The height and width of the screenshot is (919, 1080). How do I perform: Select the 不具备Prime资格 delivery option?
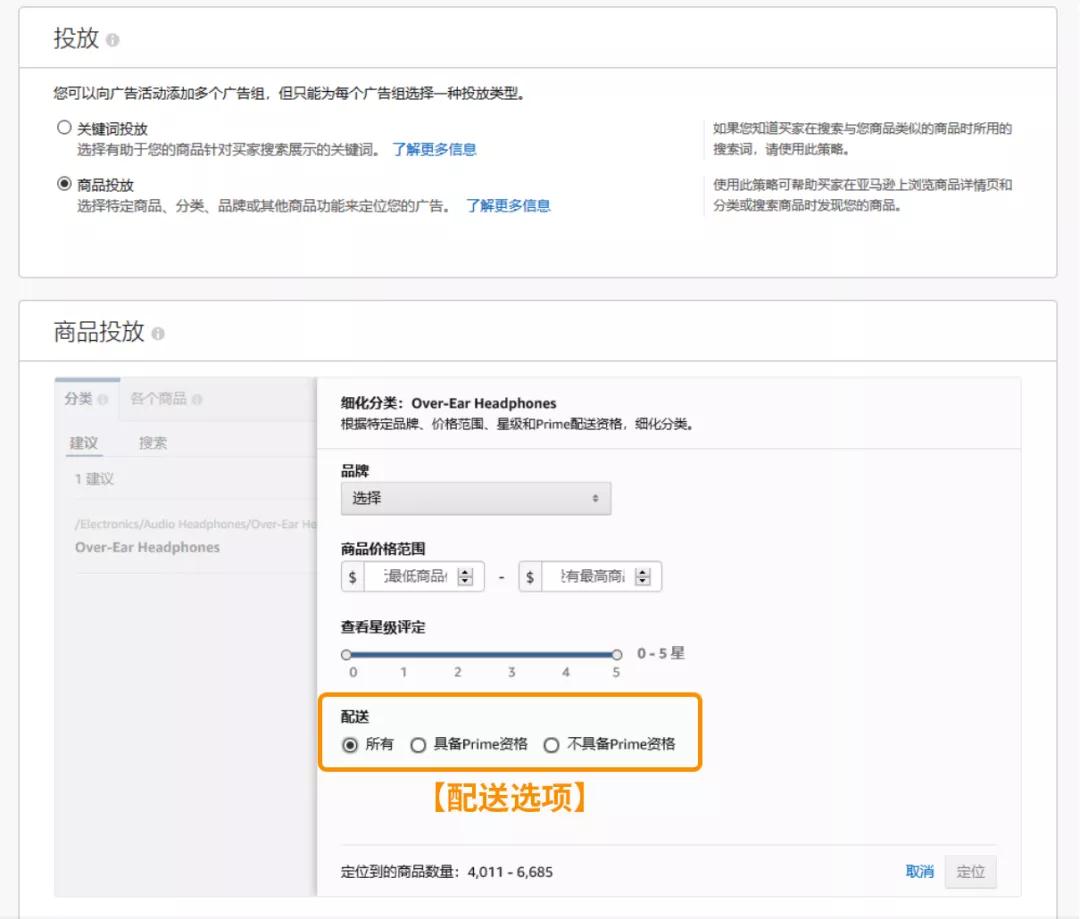click(551, 745)
